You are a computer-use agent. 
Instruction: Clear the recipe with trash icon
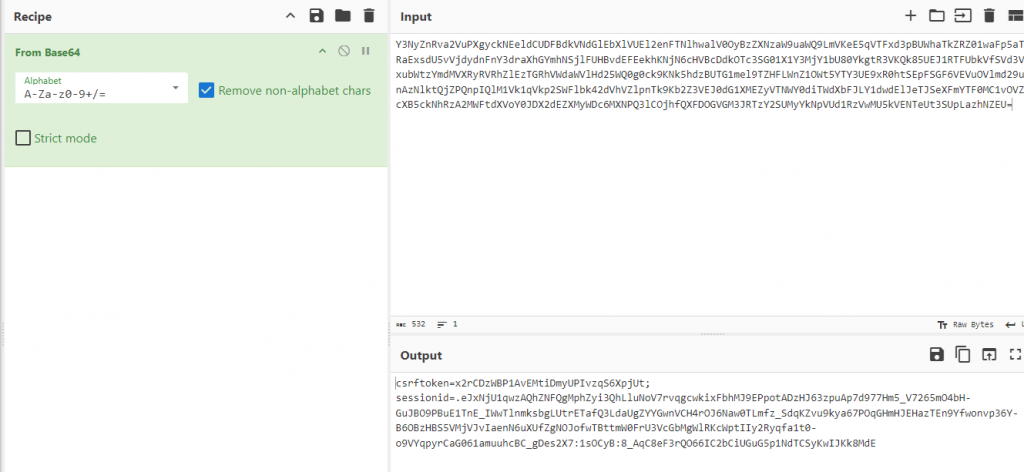click(x=369, y=15)
